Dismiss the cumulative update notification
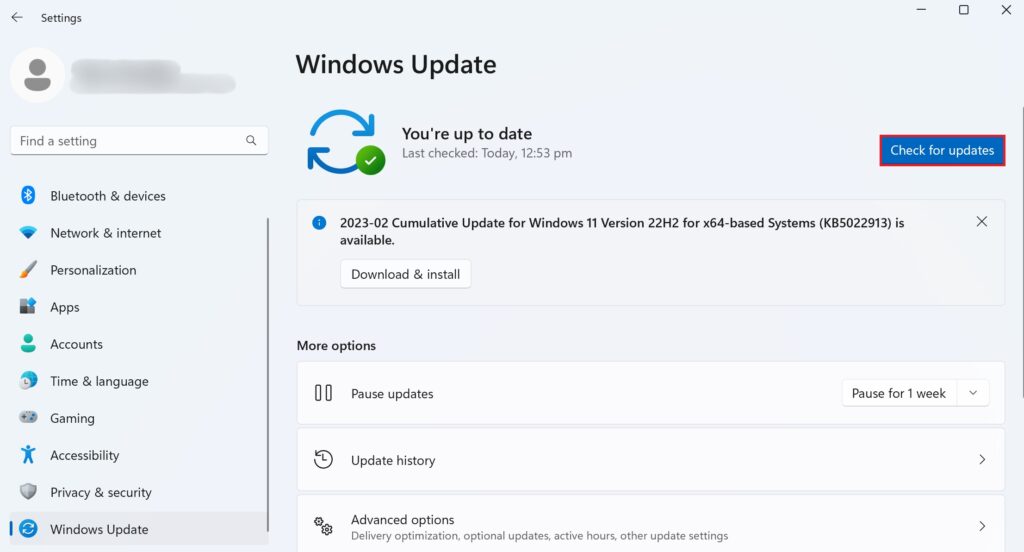Viewport: 1024px width, 552px height. coord(982,221)
